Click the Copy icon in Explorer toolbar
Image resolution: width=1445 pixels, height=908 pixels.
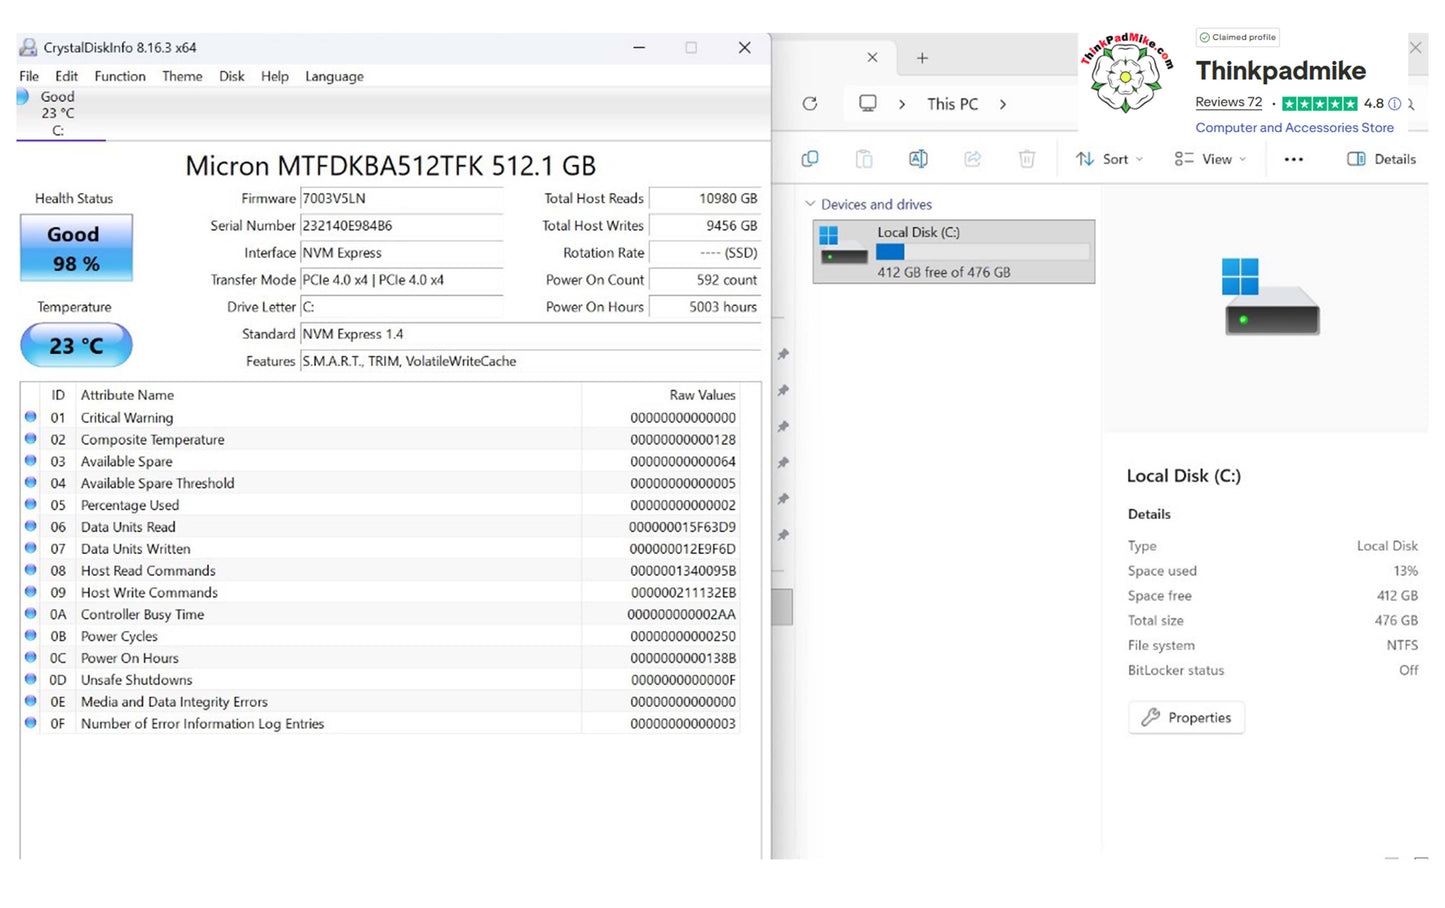(x=810, y=159)
